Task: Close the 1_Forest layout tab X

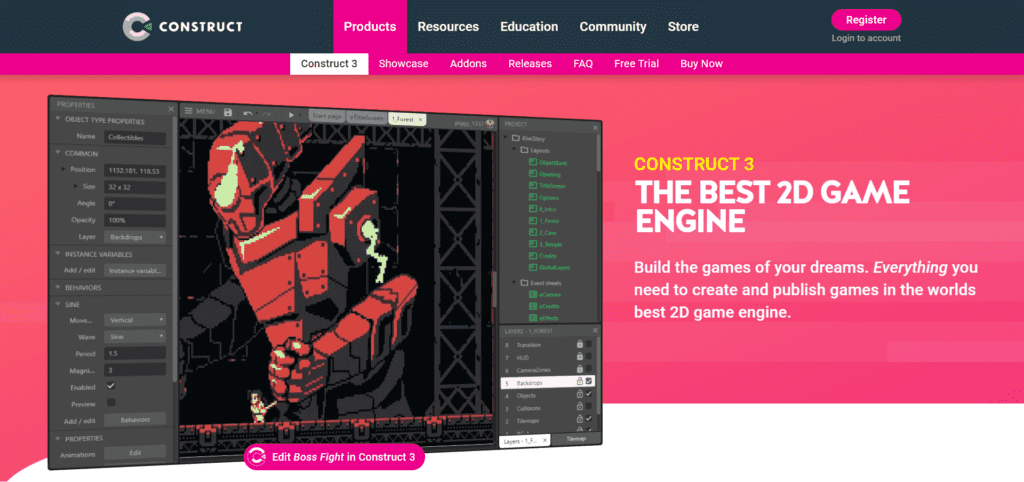Action: (420, 120)
